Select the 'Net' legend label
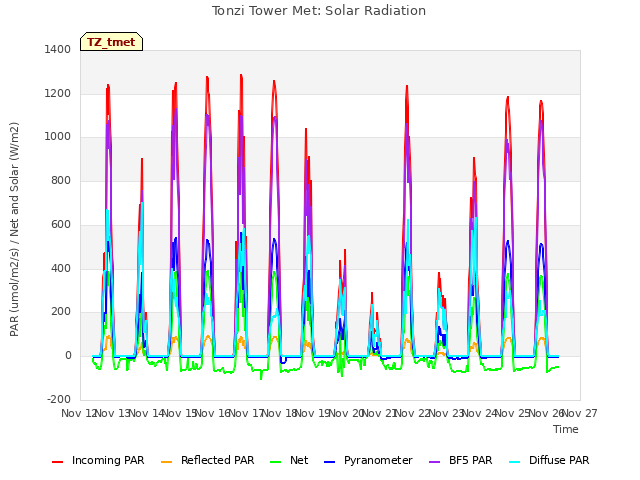This screenshot has width=640, height=480. (x=299, y=460)
